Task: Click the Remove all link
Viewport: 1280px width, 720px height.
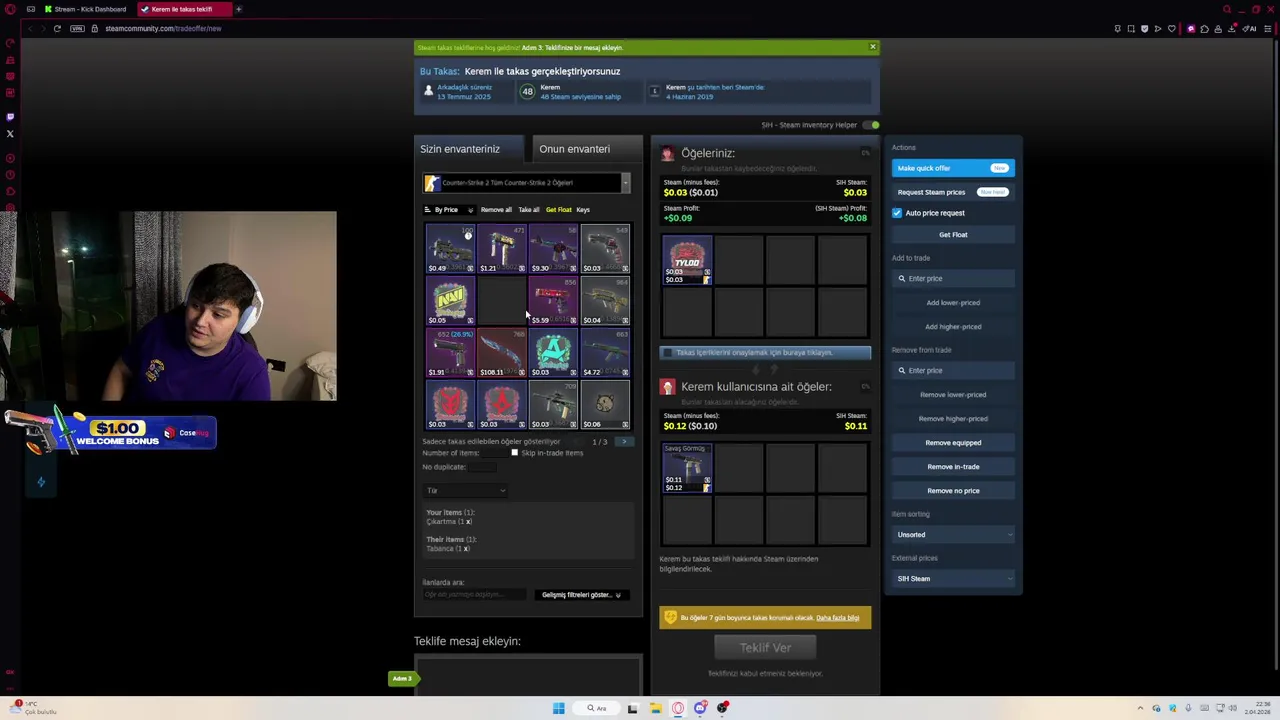Action: coord(496,210)
